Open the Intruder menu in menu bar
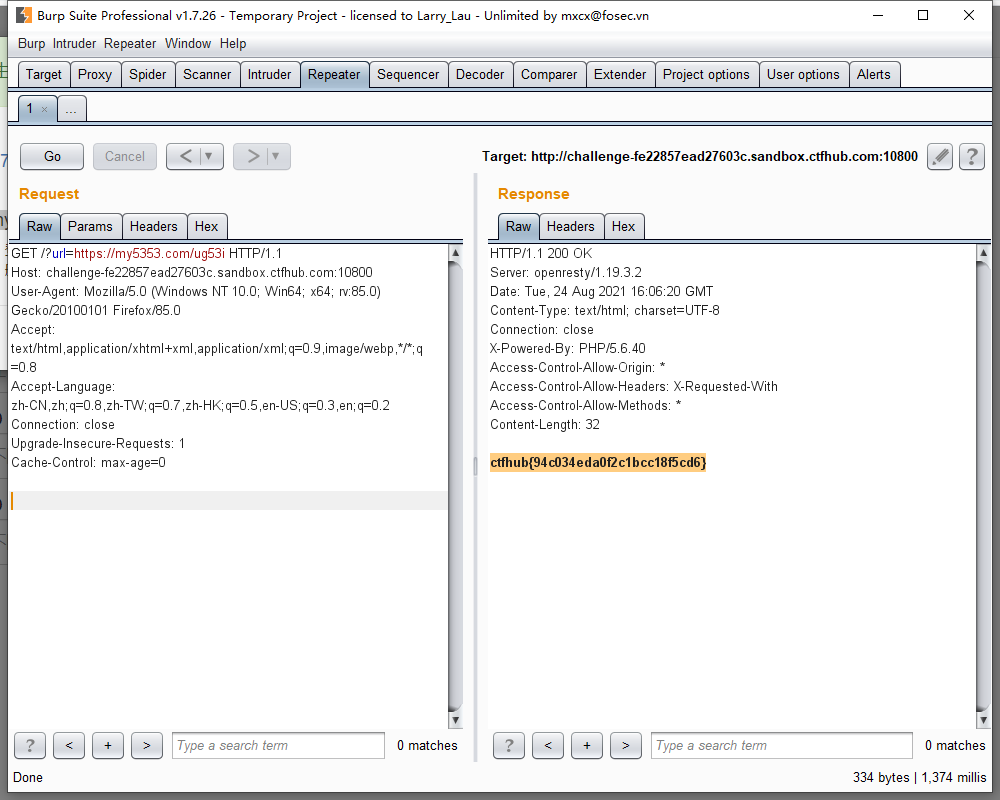1000x800 pixels. pos(74,43)
